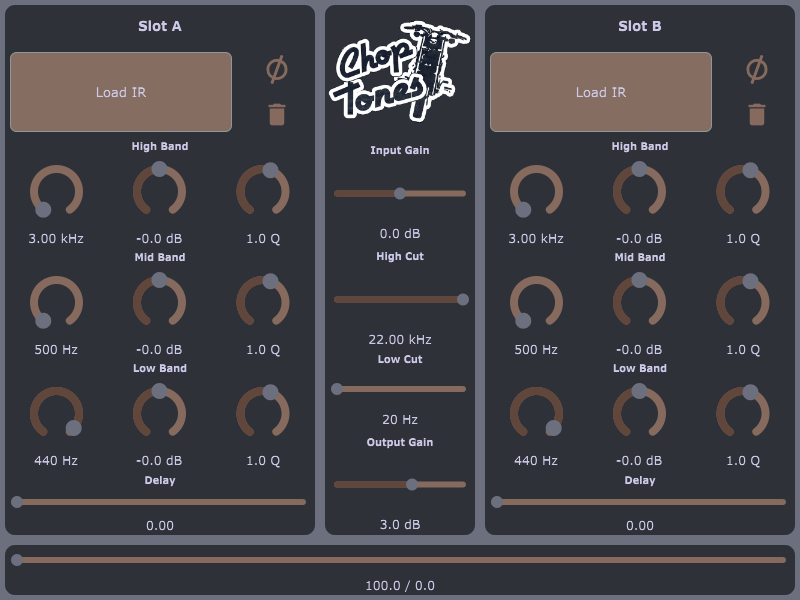Screen dimensions: 800x600
Task: Click Slot A Low Band 440 Hz knob
Action: pyautogui.click(x=56, y=412)
